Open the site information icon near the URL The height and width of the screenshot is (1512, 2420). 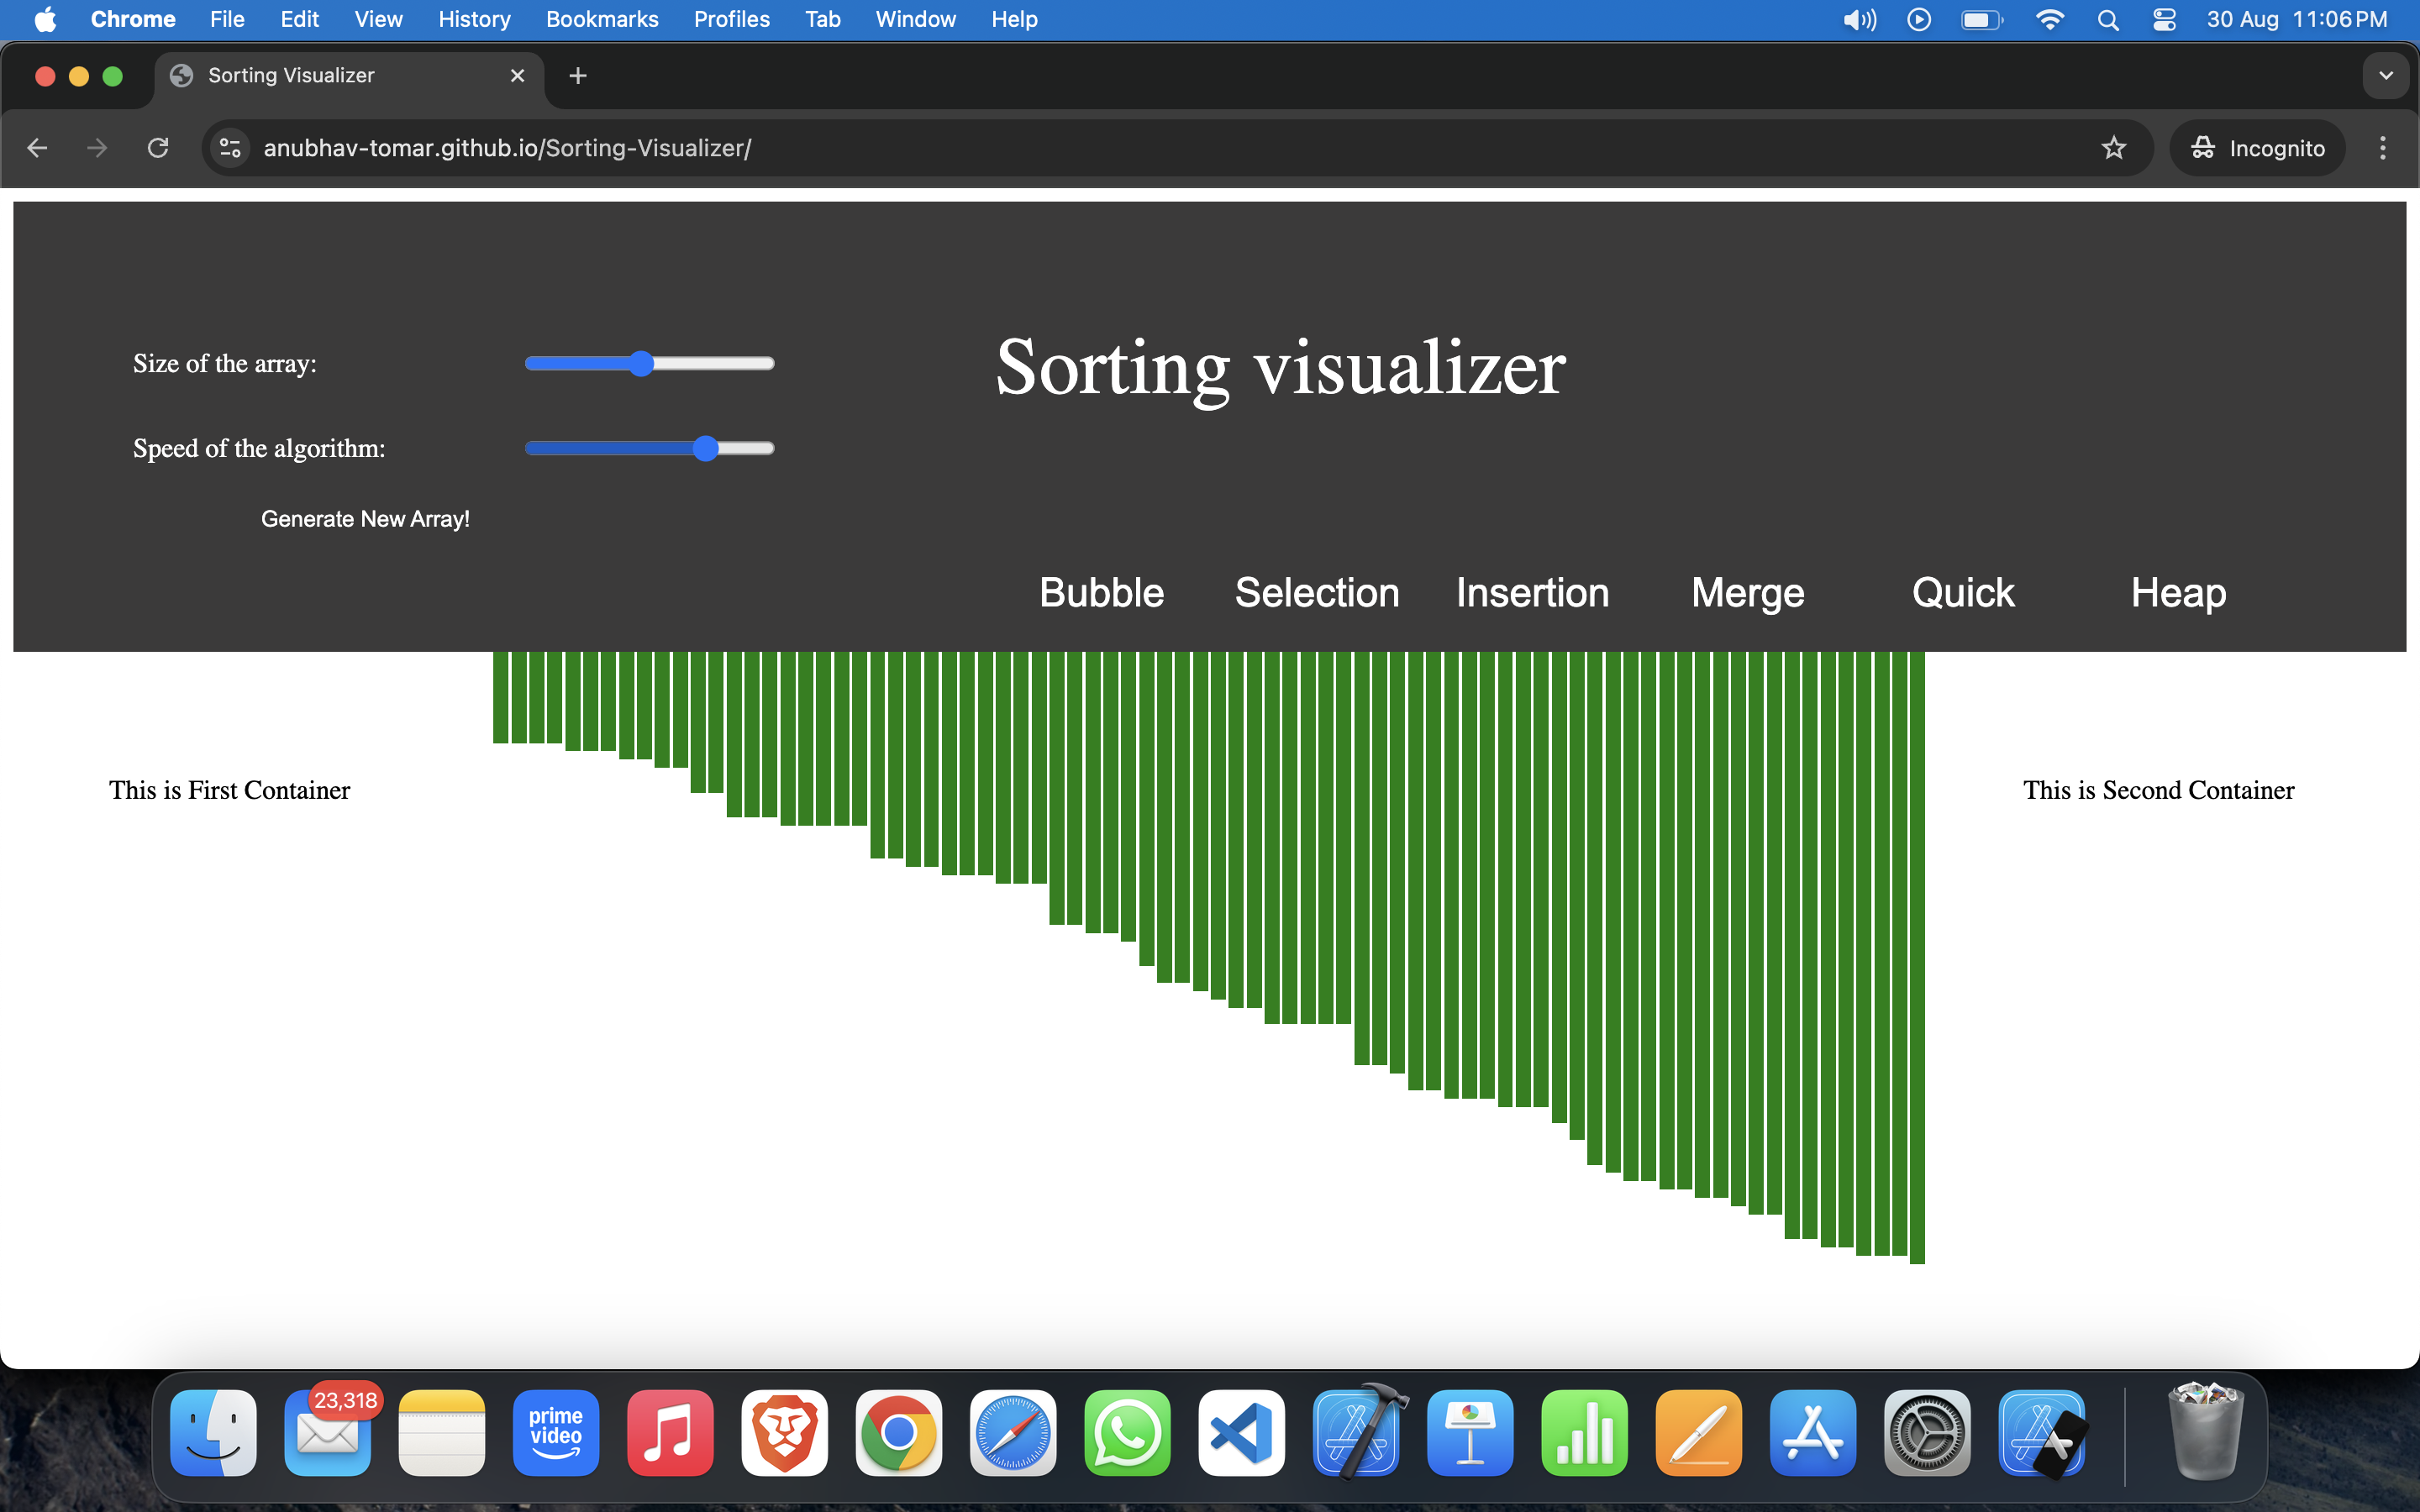pos(229,147)
